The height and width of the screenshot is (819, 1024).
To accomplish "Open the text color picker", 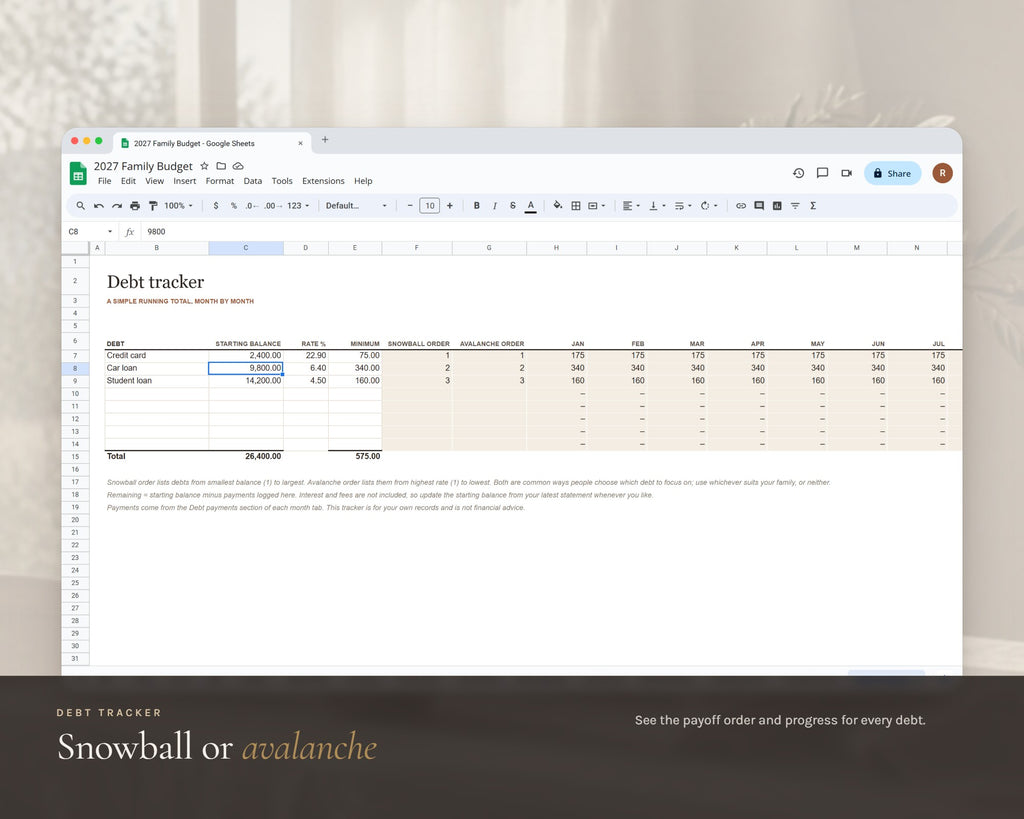I will (x=531, y=206).
